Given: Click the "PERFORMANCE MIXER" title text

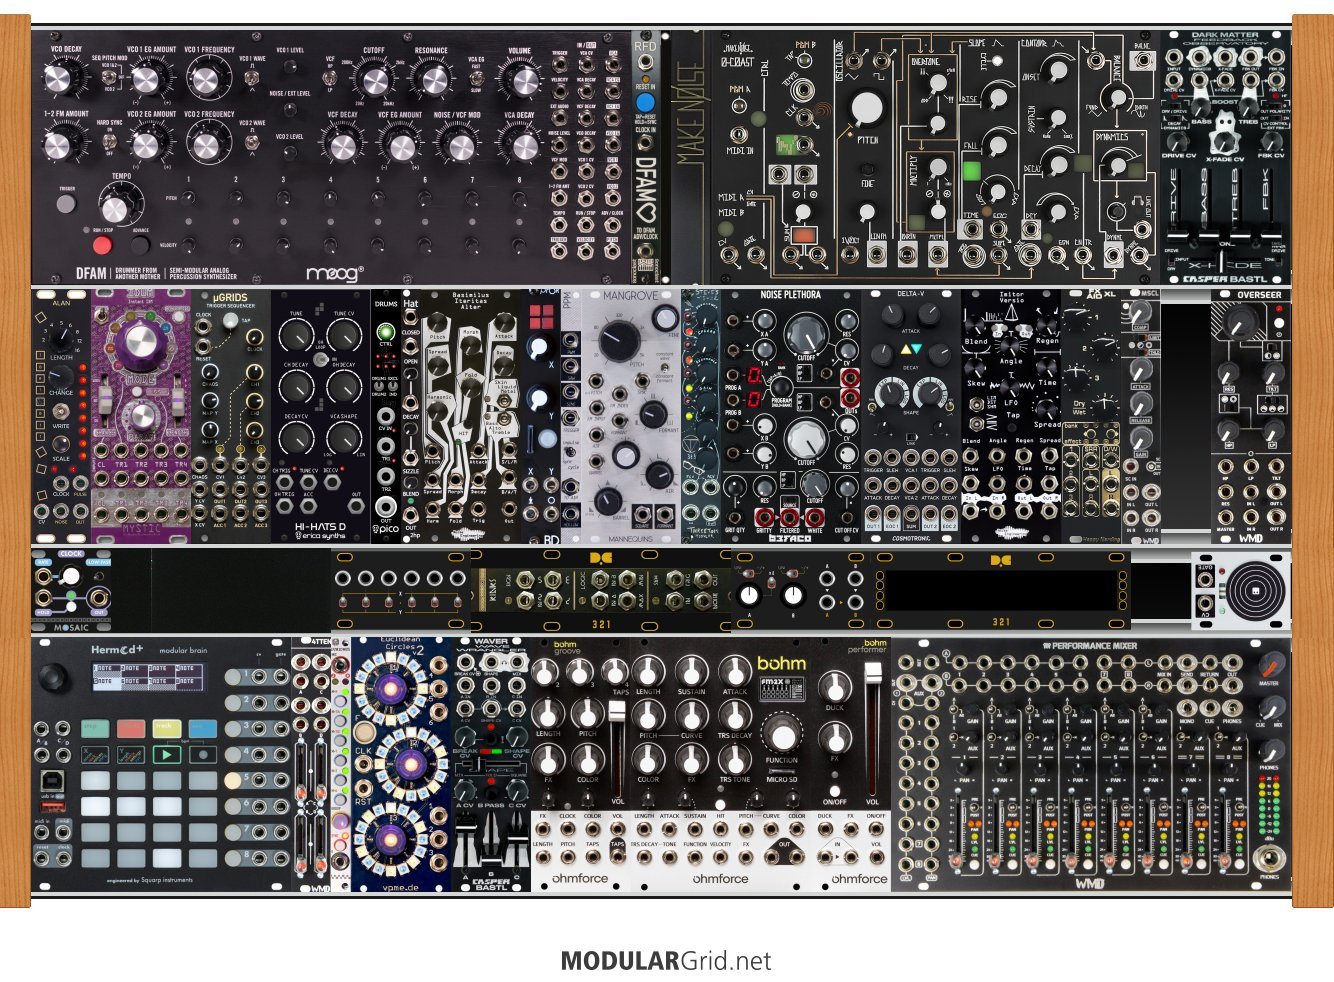Looking at the screenshot, I should pos(1094,646).
